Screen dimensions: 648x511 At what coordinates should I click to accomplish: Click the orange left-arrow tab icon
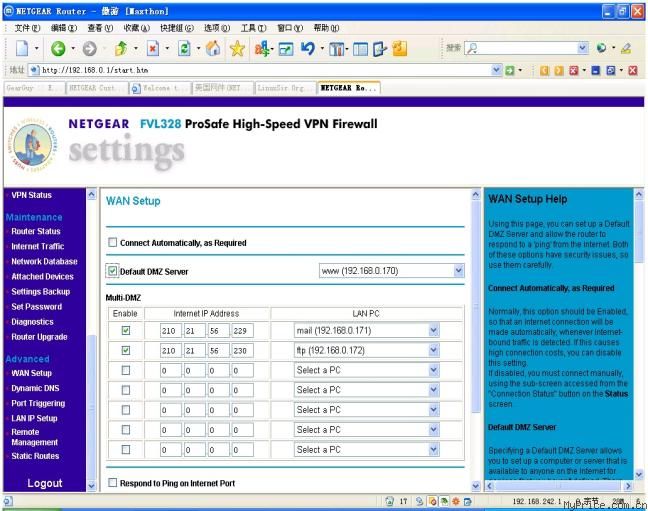[x=545, y=70]
